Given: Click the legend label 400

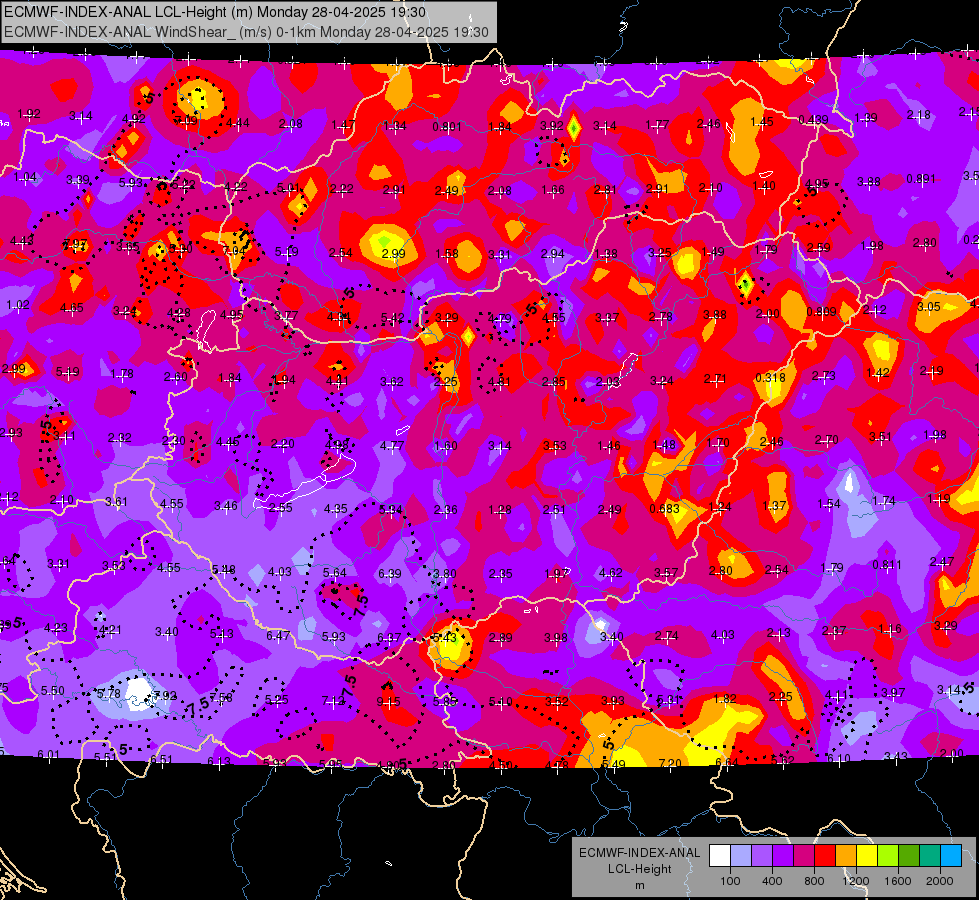Looking at the screenshot, I should pyautogui.click(x=772, y=881).
